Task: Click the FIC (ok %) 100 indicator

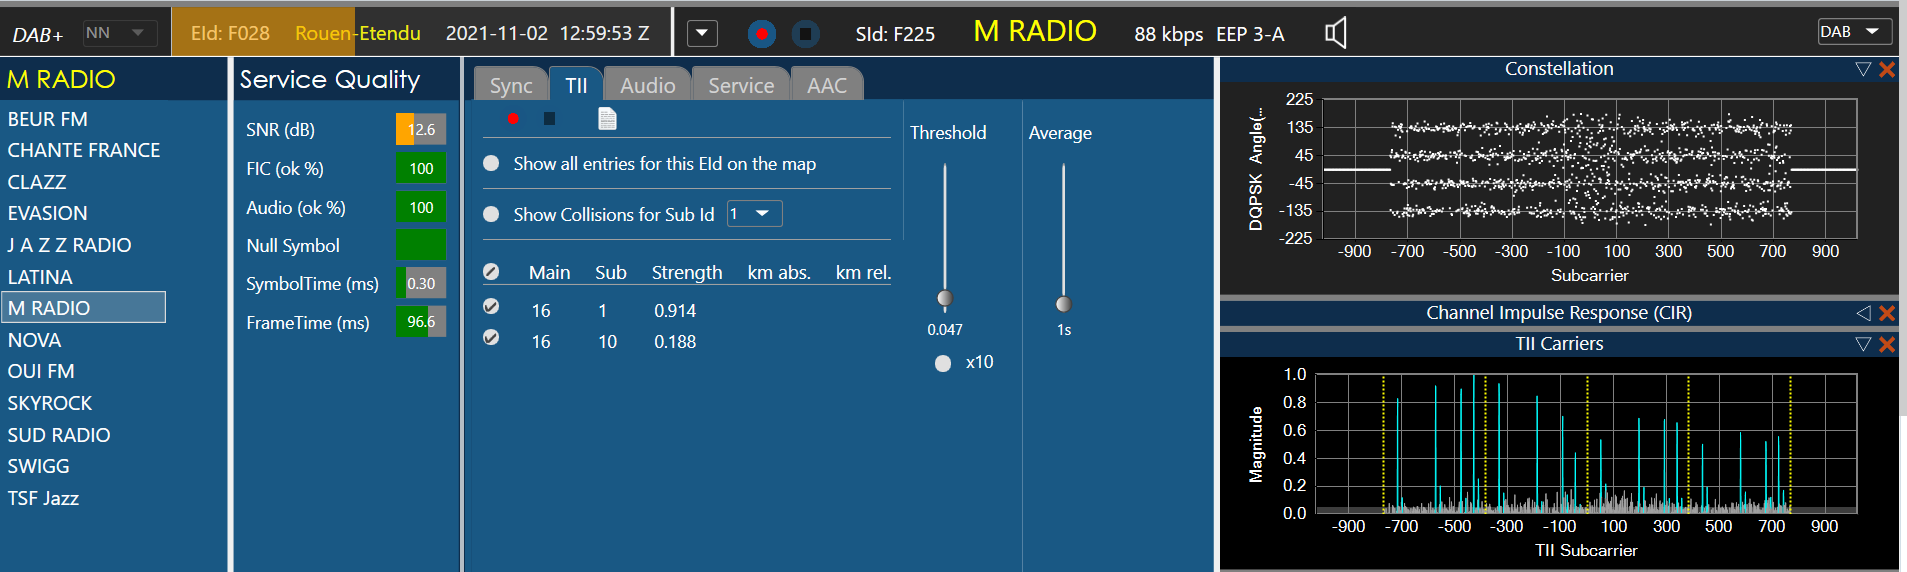Action: click(421, 168)
